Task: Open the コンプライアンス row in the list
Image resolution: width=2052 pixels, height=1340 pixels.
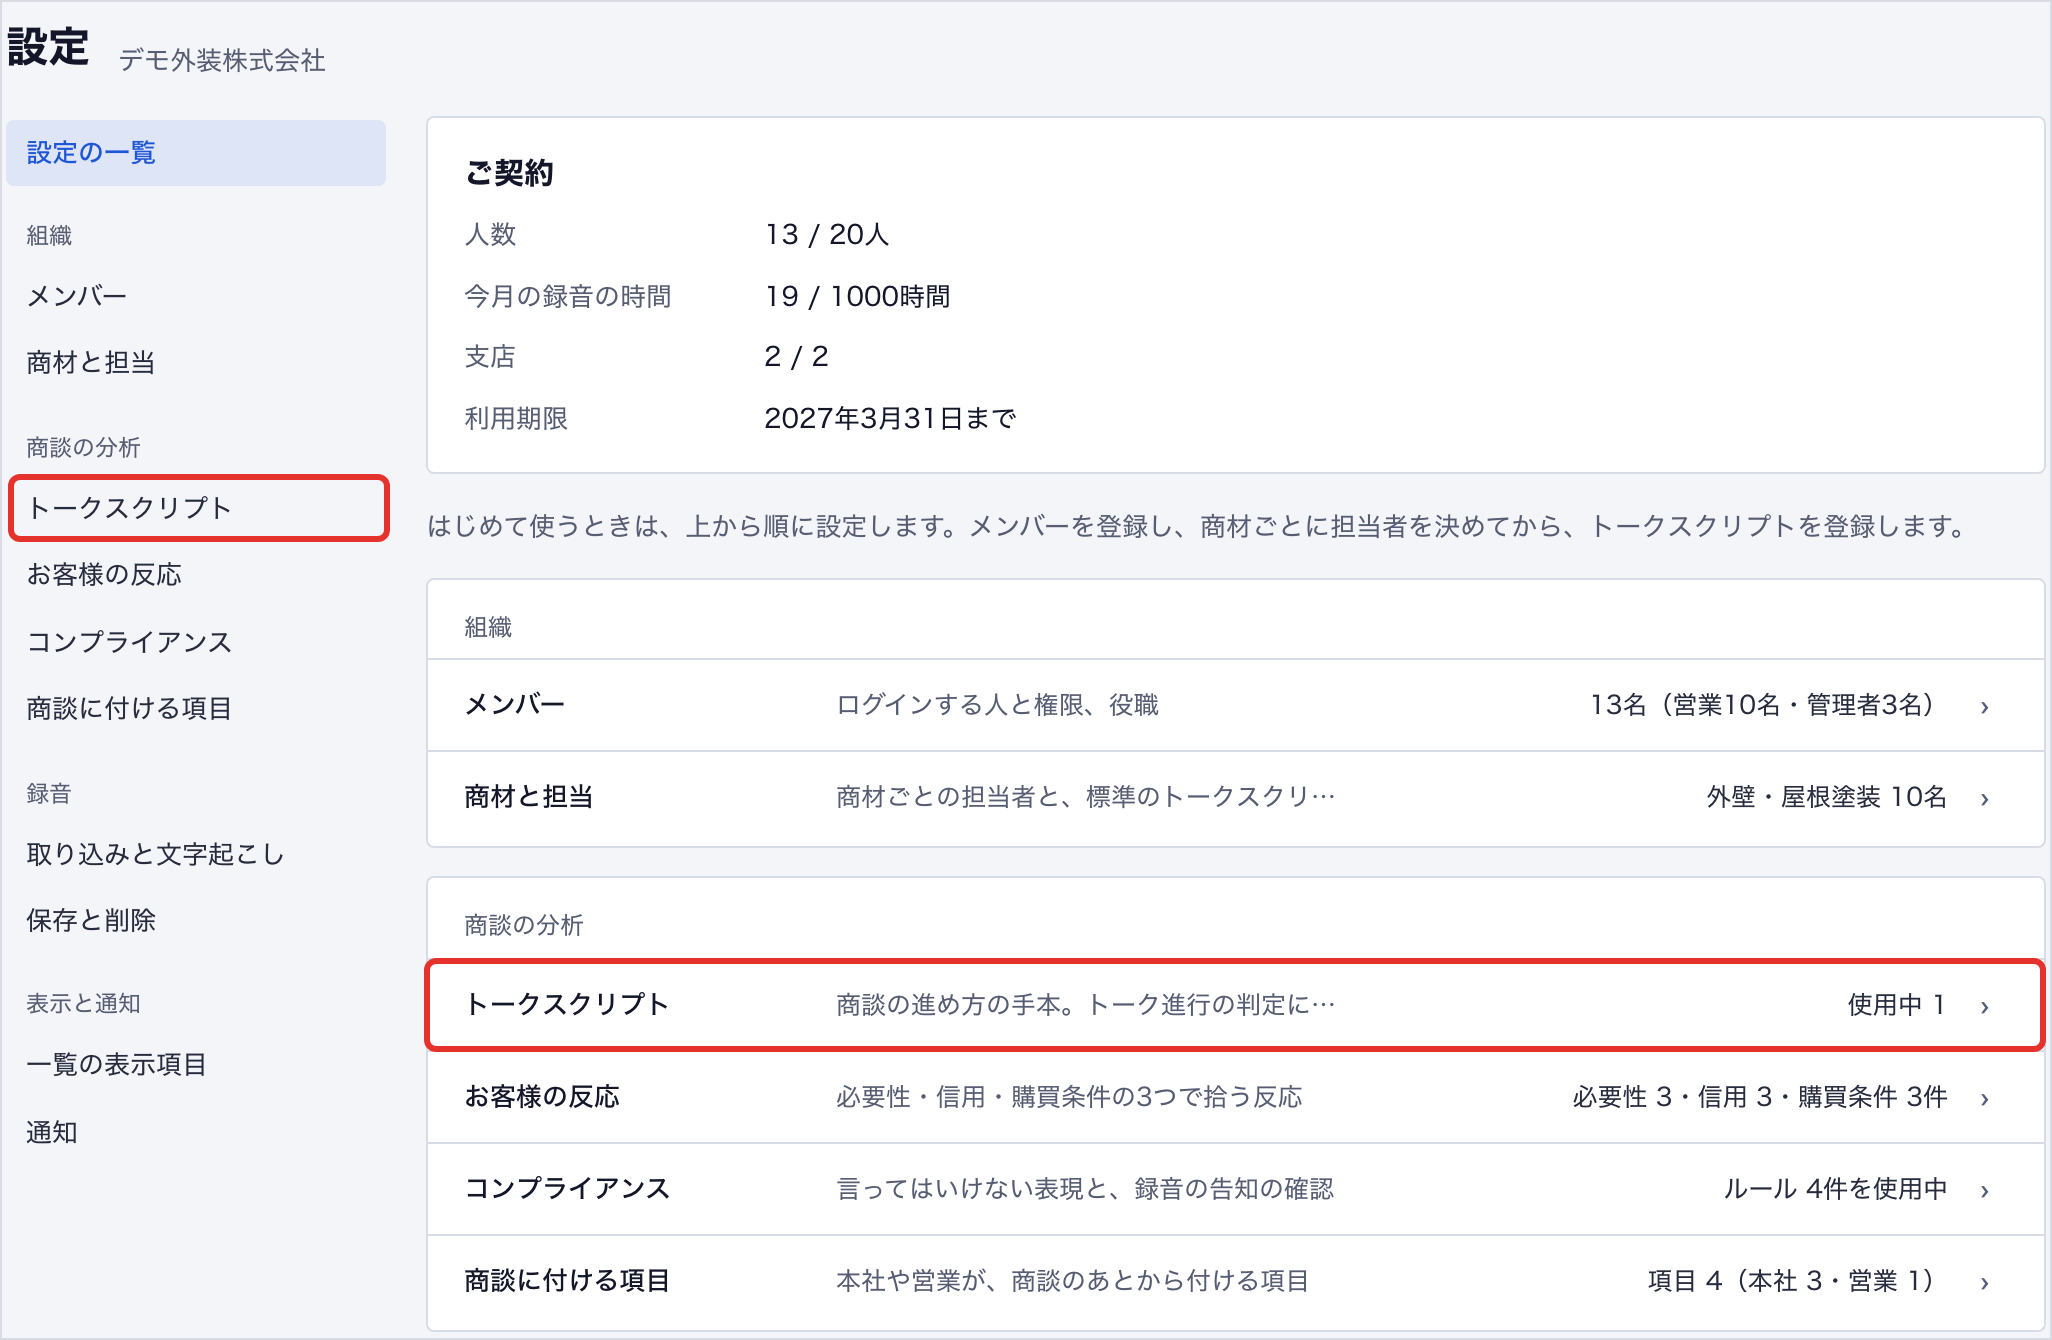Action: pos(1235,1189)
